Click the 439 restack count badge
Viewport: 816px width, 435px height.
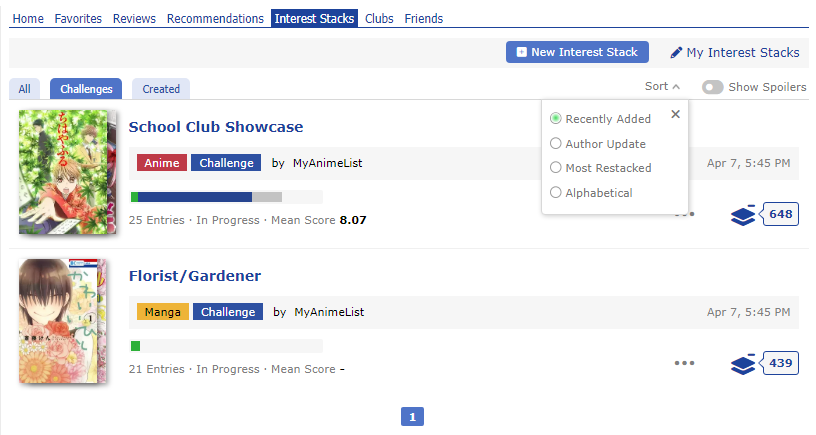[x=780, y=363]
